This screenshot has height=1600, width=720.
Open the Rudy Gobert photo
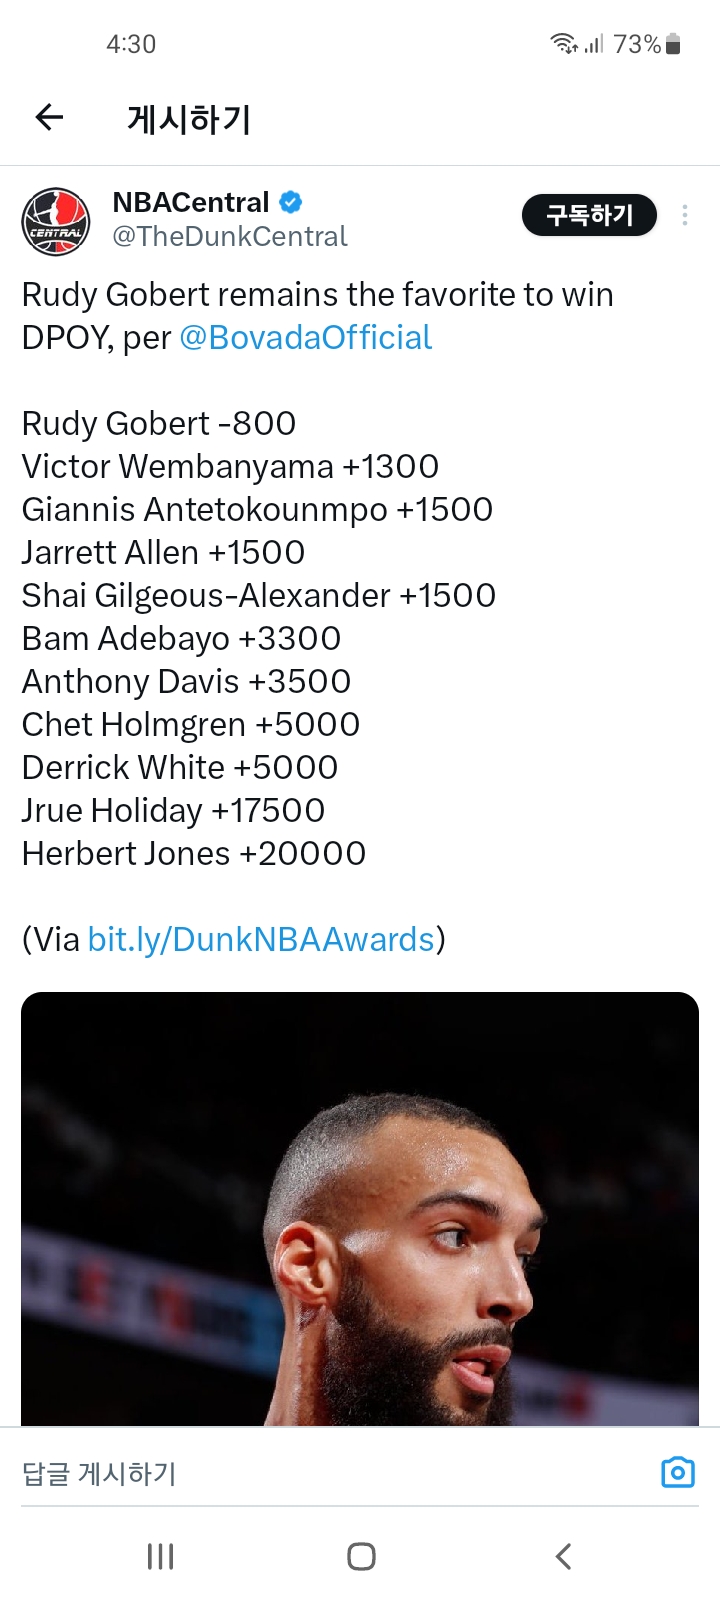(x=360, y=1208)
